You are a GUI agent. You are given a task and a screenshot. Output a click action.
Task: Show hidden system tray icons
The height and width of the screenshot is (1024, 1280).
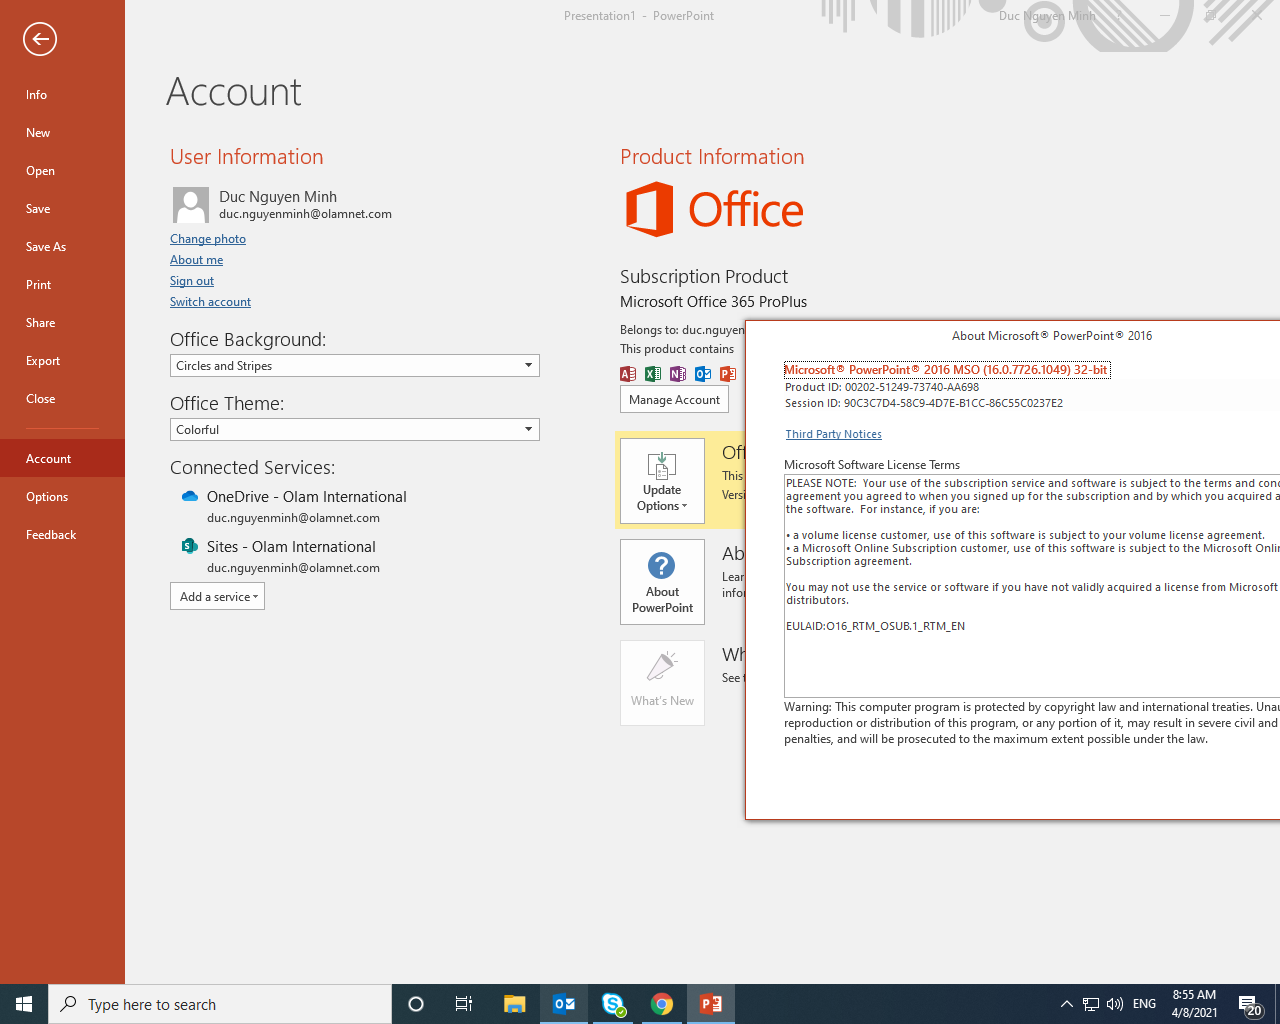(x=1066, y=1004)
